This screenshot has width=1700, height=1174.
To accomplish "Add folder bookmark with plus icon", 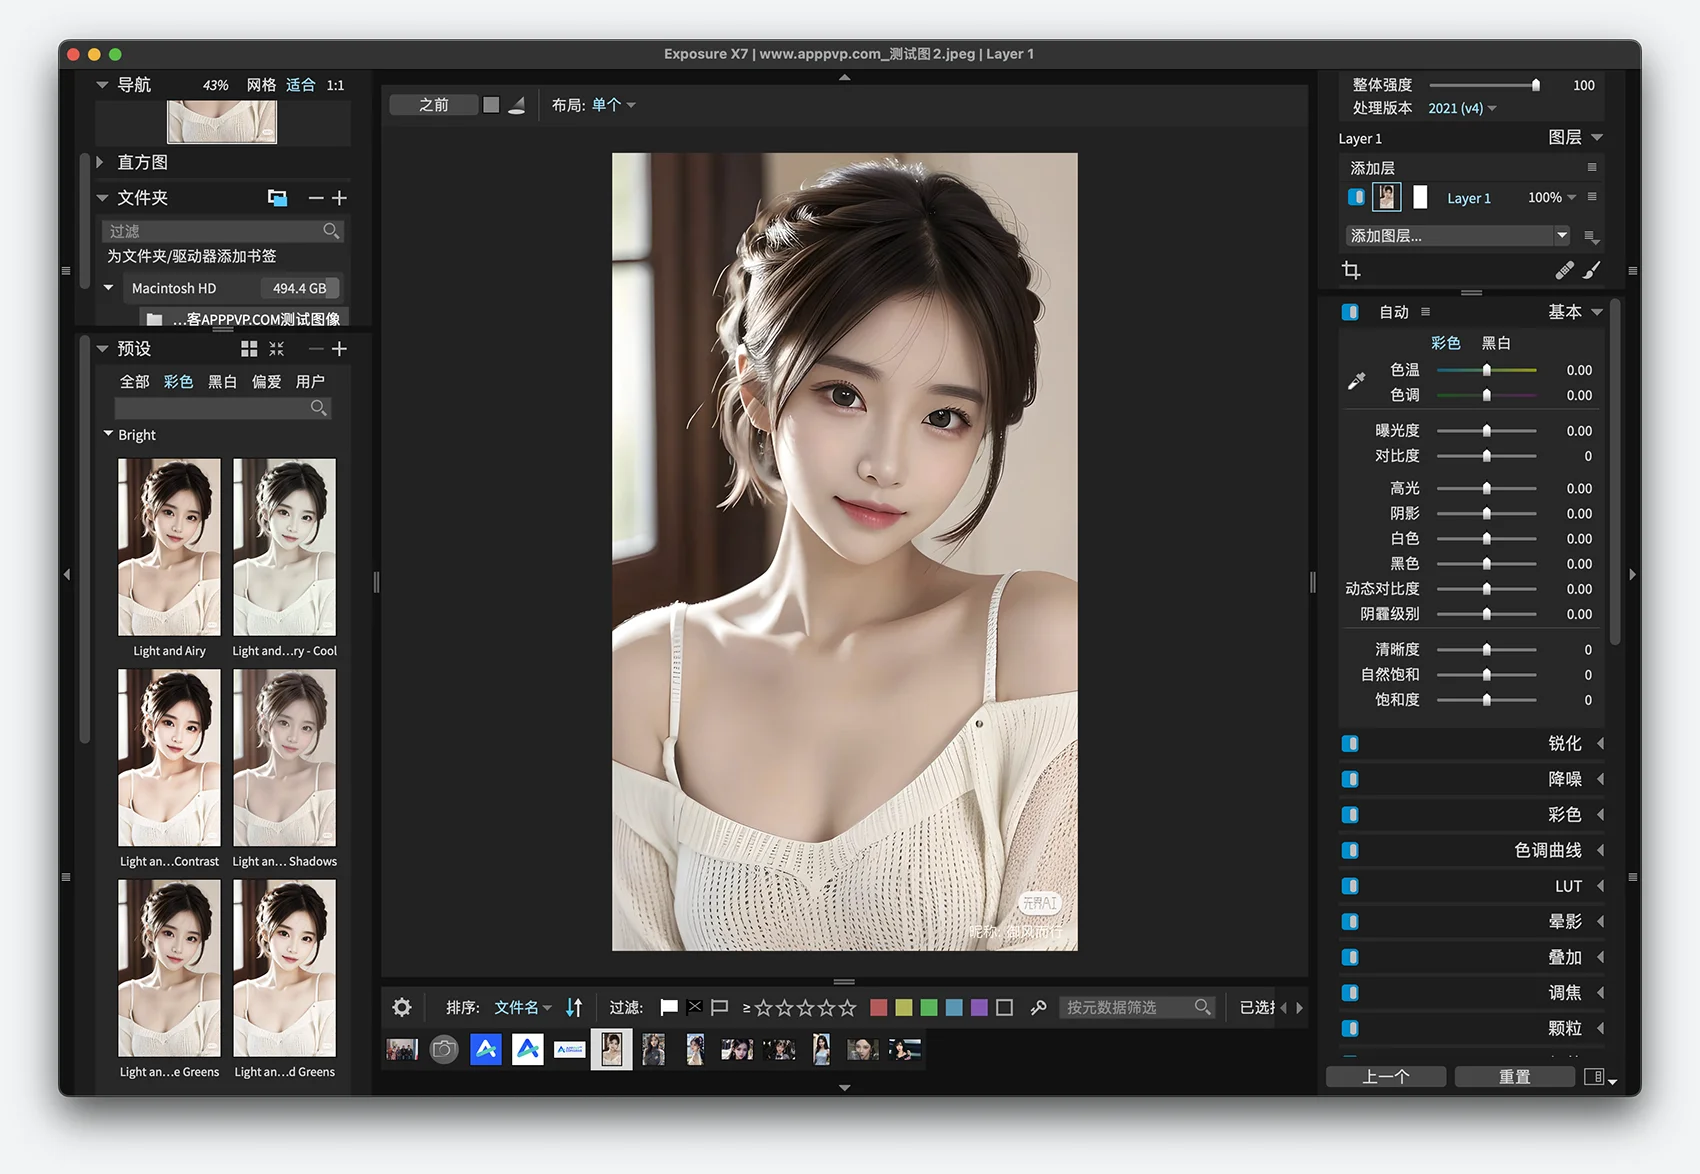I will [340, 198].
